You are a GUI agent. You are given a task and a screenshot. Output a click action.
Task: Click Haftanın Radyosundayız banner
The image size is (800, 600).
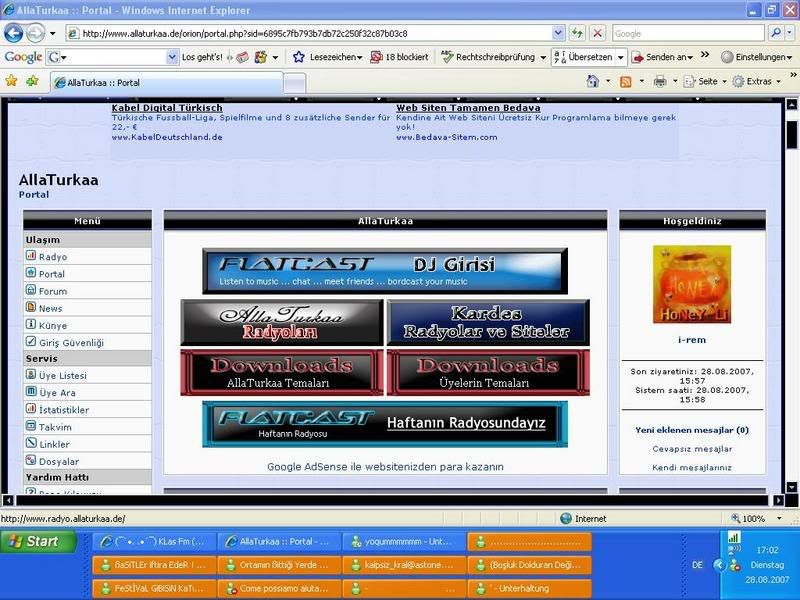385,424
